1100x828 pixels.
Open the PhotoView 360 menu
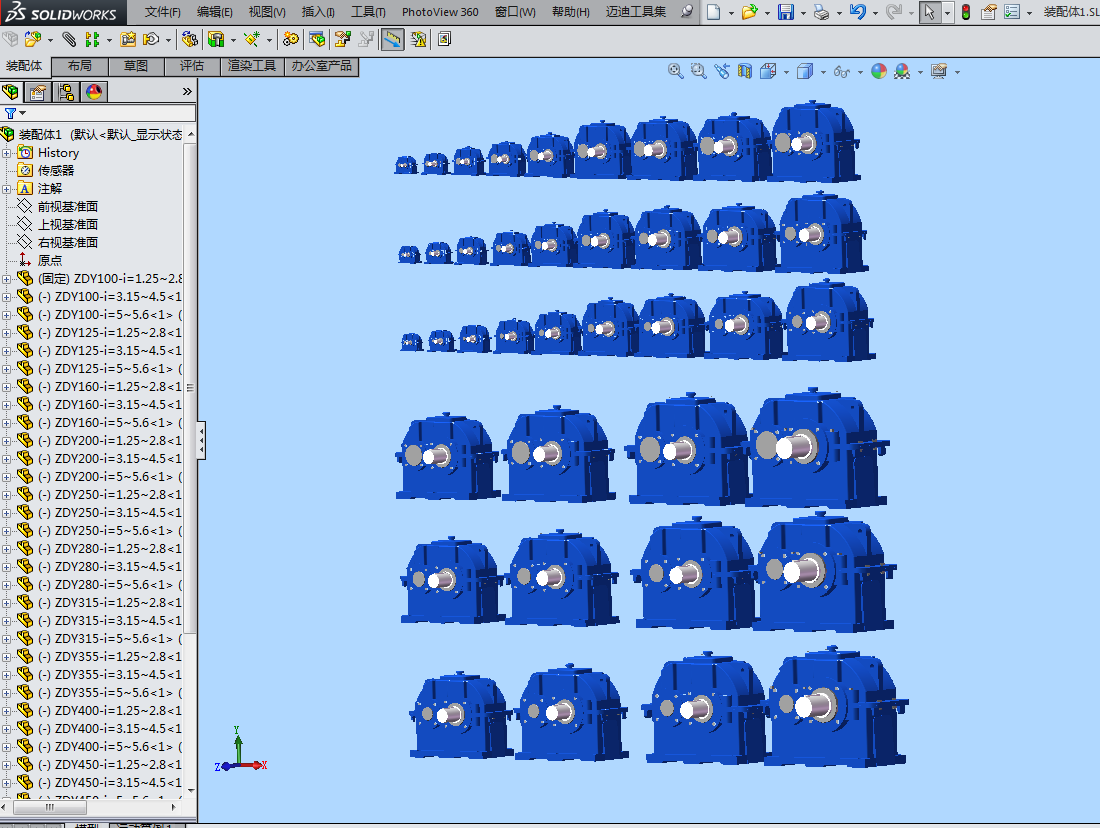[440, 12]
